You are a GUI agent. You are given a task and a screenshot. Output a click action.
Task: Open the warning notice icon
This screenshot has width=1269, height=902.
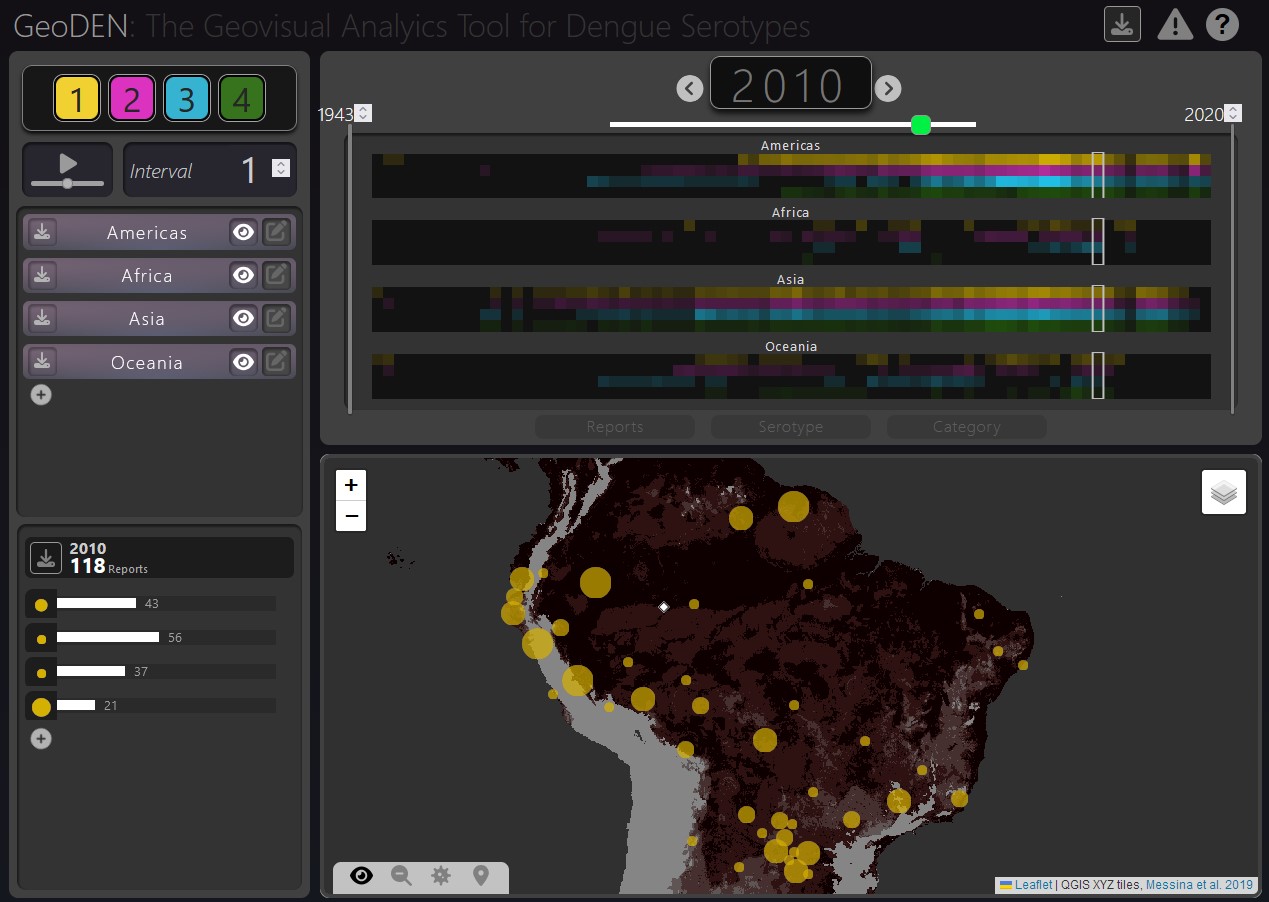pos(1175,25)
